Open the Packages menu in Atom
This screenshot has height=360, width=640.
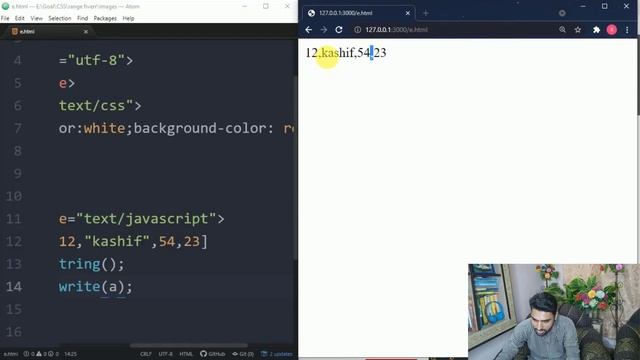coord(105,18)
